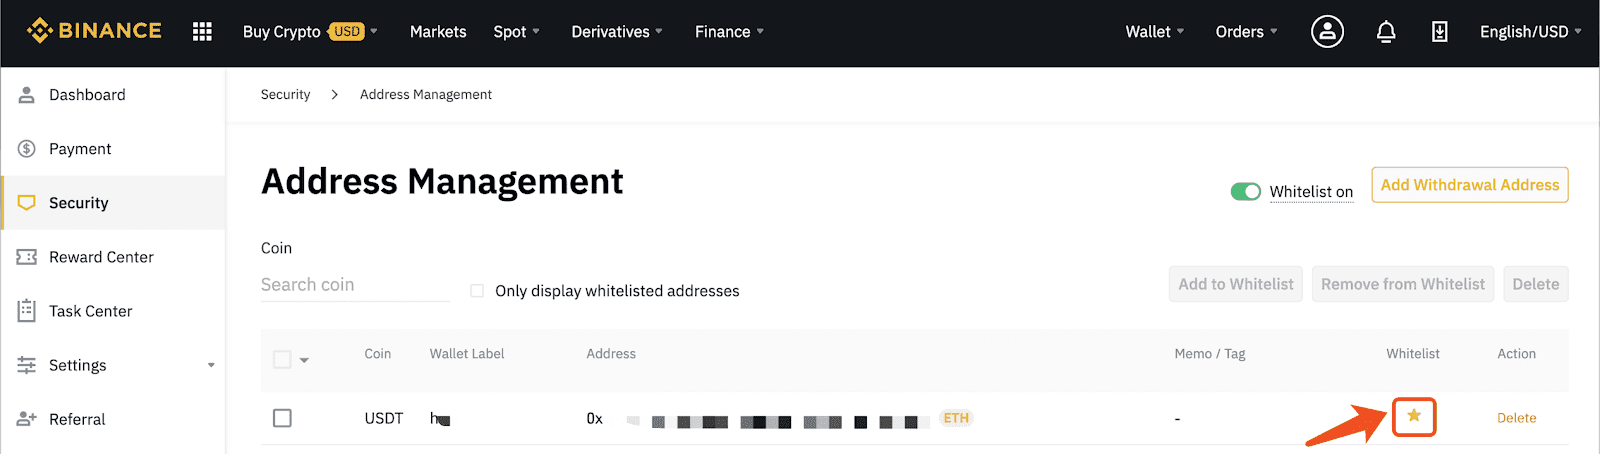Open the apps grid menu icon
The height and width of the screenshot is (454, 1600).
(202, 32)
